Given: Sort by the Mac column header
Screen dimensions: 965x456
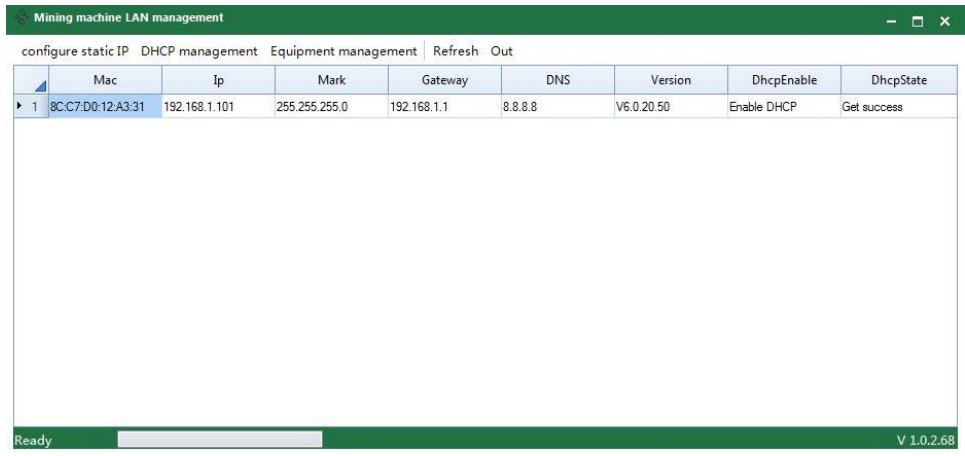Looking at the screenshot, I should tap(105, 79).
